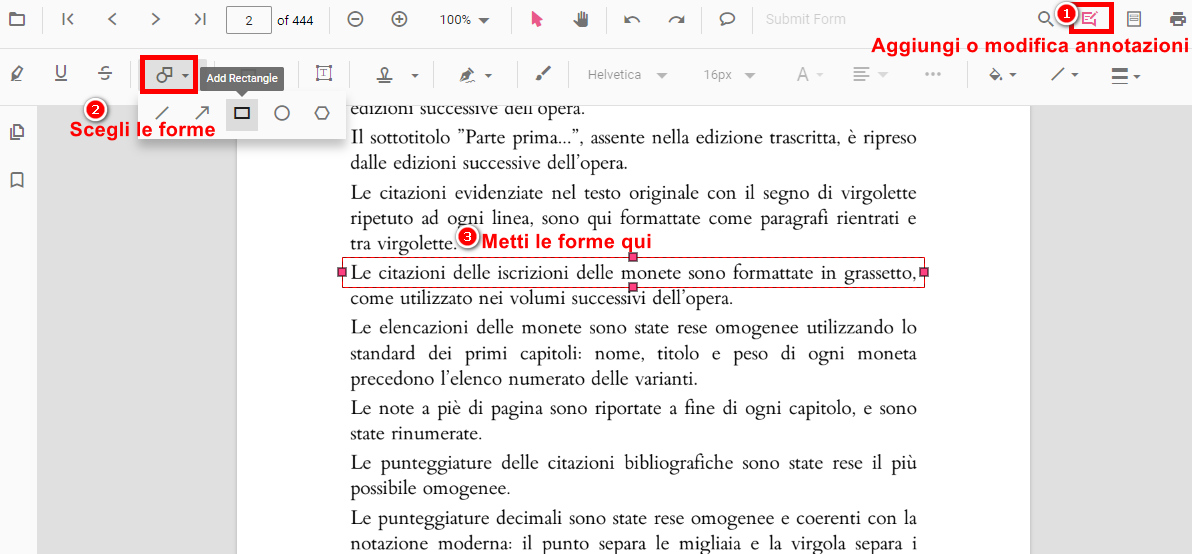Click the words 'possibile omogenee.'

[x=430, y=487]
